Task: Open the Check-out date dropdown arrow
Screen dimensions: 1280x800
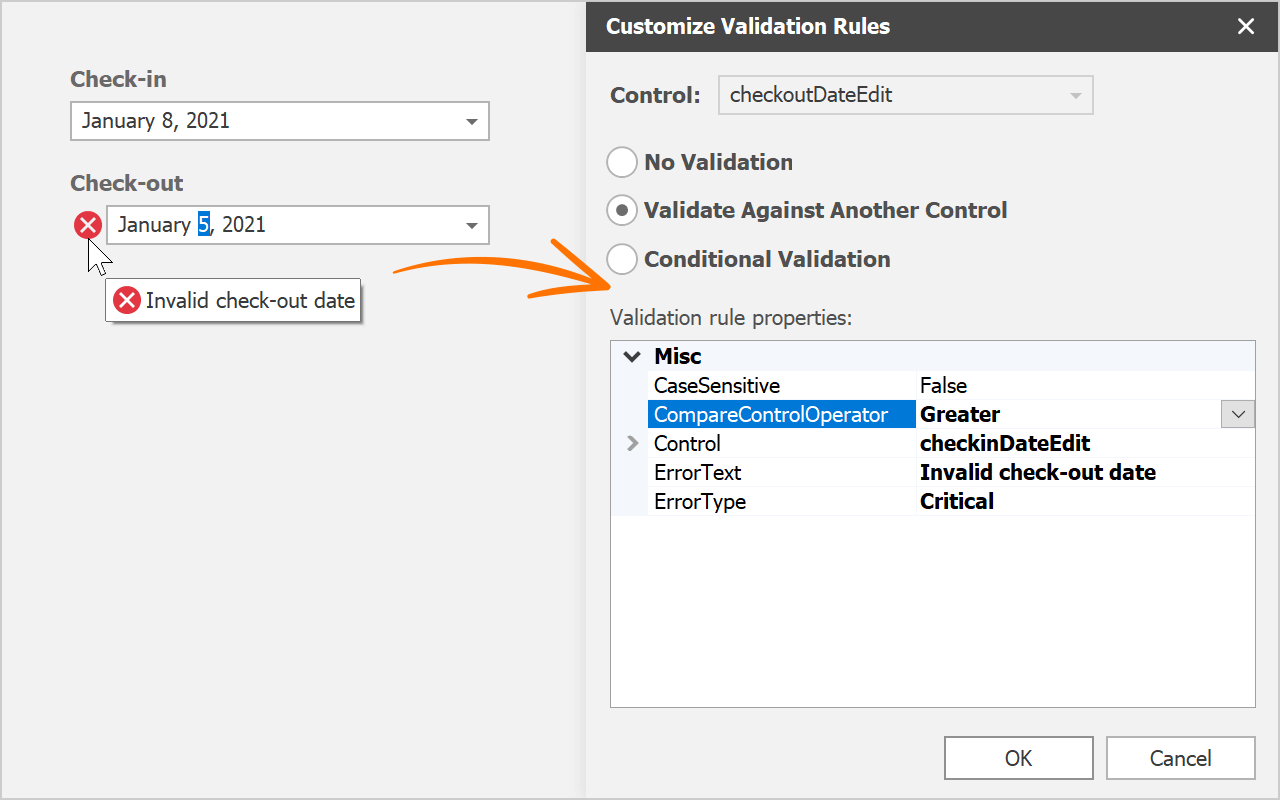Action: 472,226
